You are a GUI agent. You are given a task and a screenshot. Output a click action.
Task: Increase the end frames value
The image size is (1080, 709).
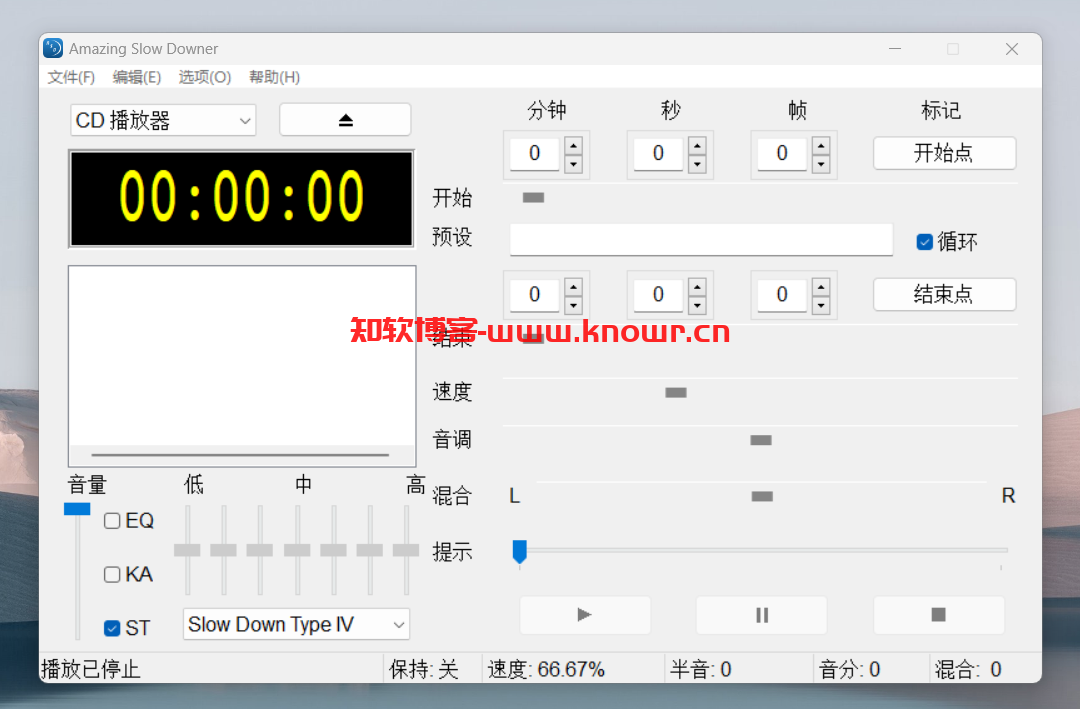(821, 287)
